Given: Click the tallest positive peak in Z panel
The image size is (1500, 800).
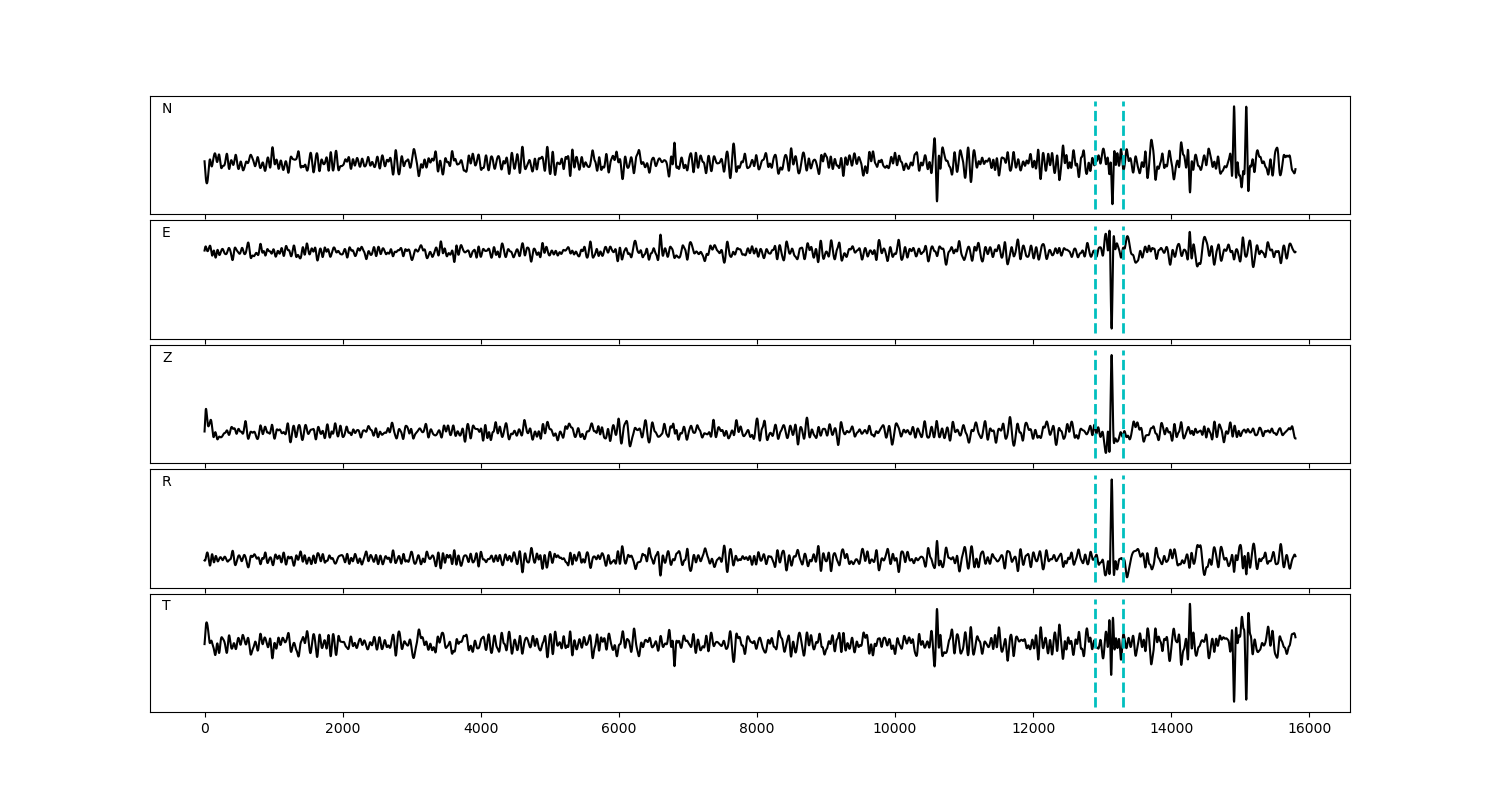Looking at the screenshot, I should [1111, 357].
